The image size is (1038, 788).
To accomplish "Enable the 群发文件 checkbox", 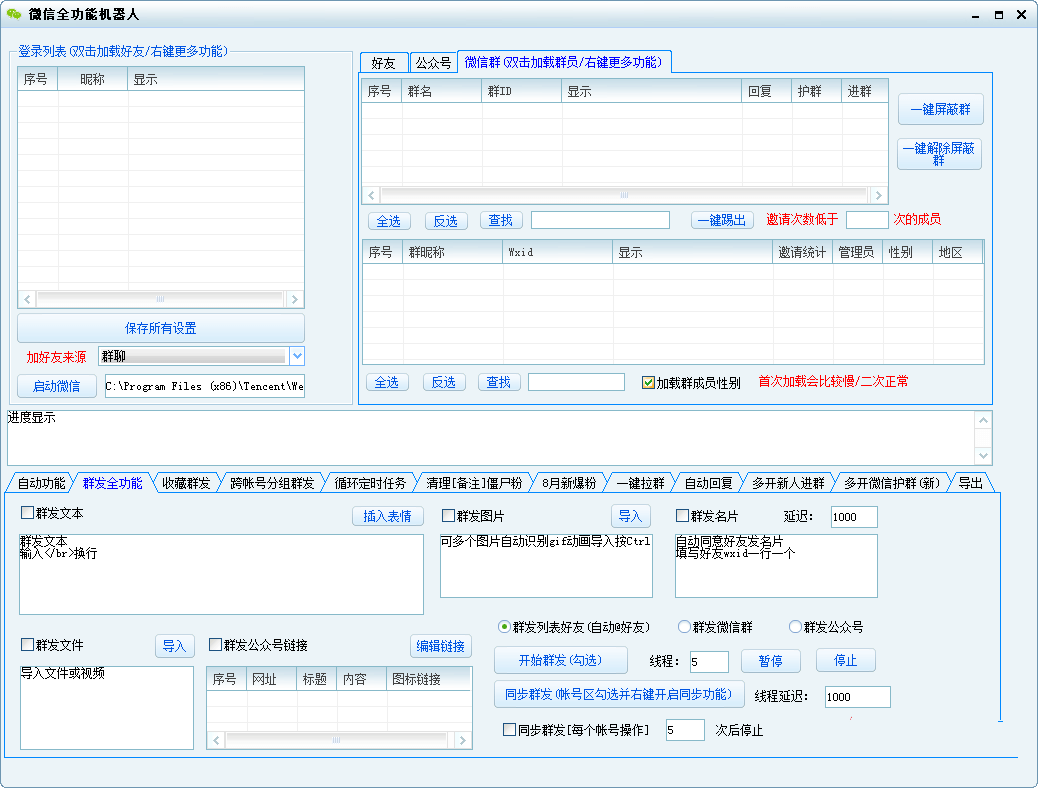I will tap(28, 644).
